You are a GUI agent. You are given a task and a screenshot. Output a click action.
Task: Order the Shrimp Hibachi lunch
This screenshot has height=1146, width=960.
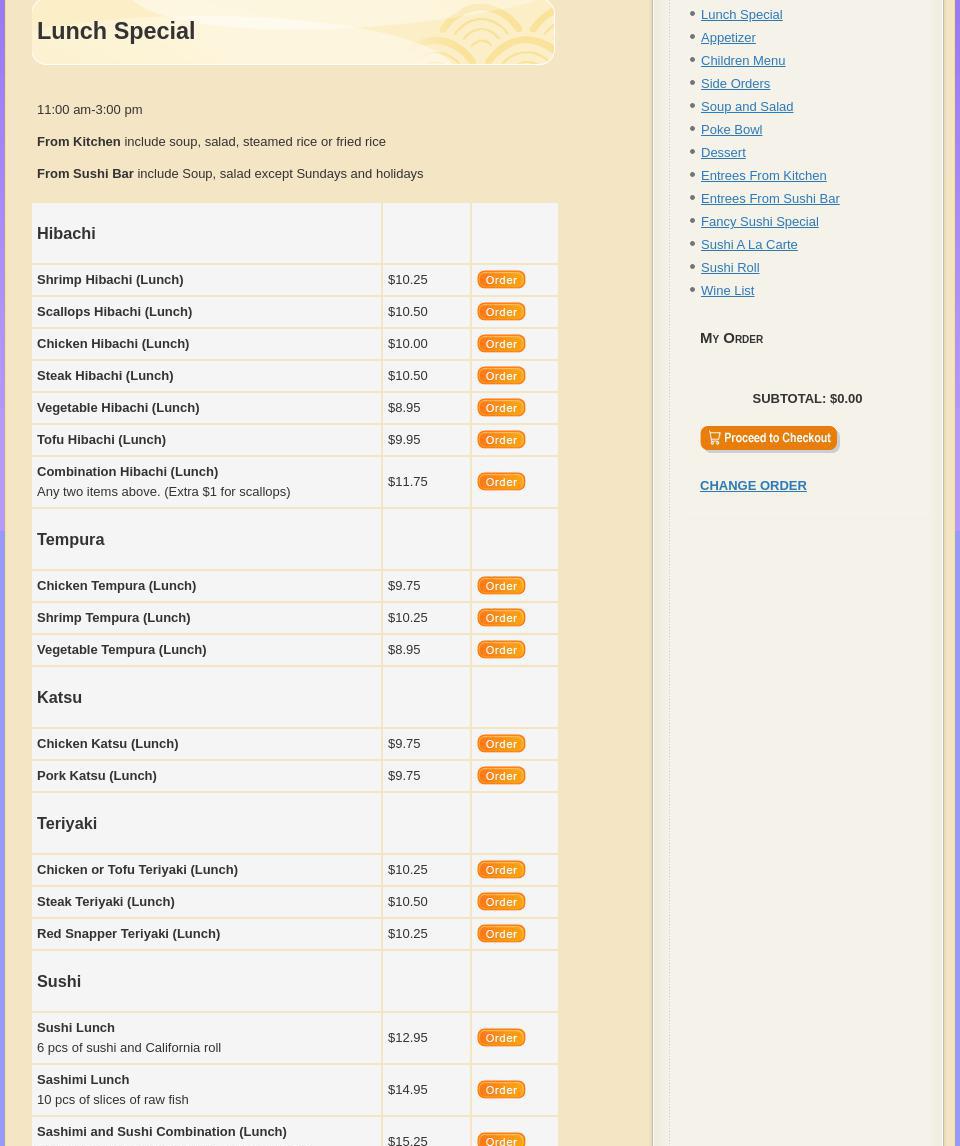501,280
